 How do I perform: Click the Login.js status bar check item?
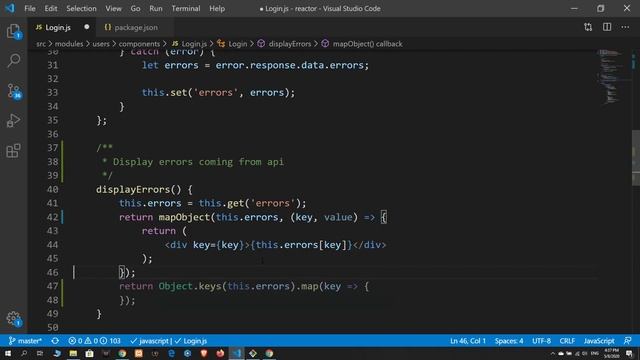click(191, 341)
